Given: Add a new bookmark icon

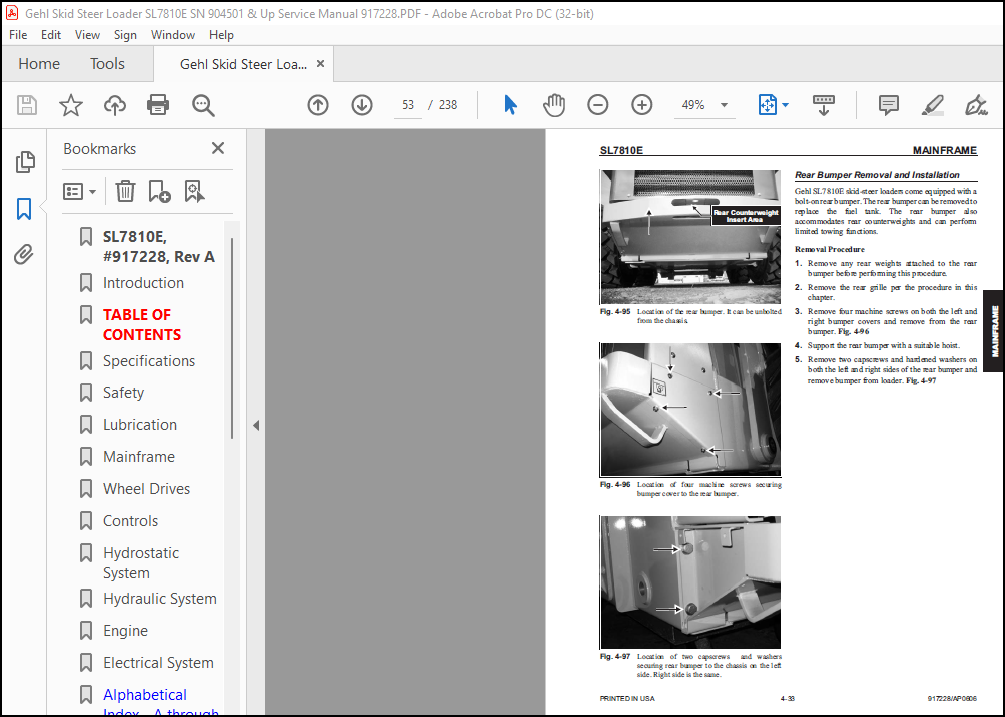Looking at the screenshot, I should tap(159, 191).
